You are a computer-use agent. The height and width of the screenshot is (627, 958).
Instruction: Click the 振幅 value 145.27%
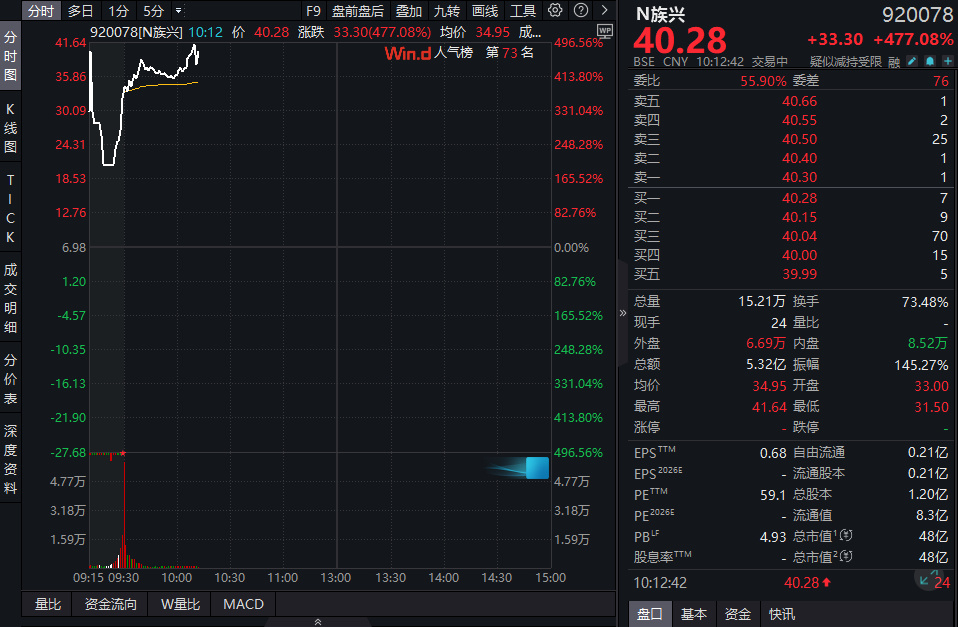pos(921,365)
